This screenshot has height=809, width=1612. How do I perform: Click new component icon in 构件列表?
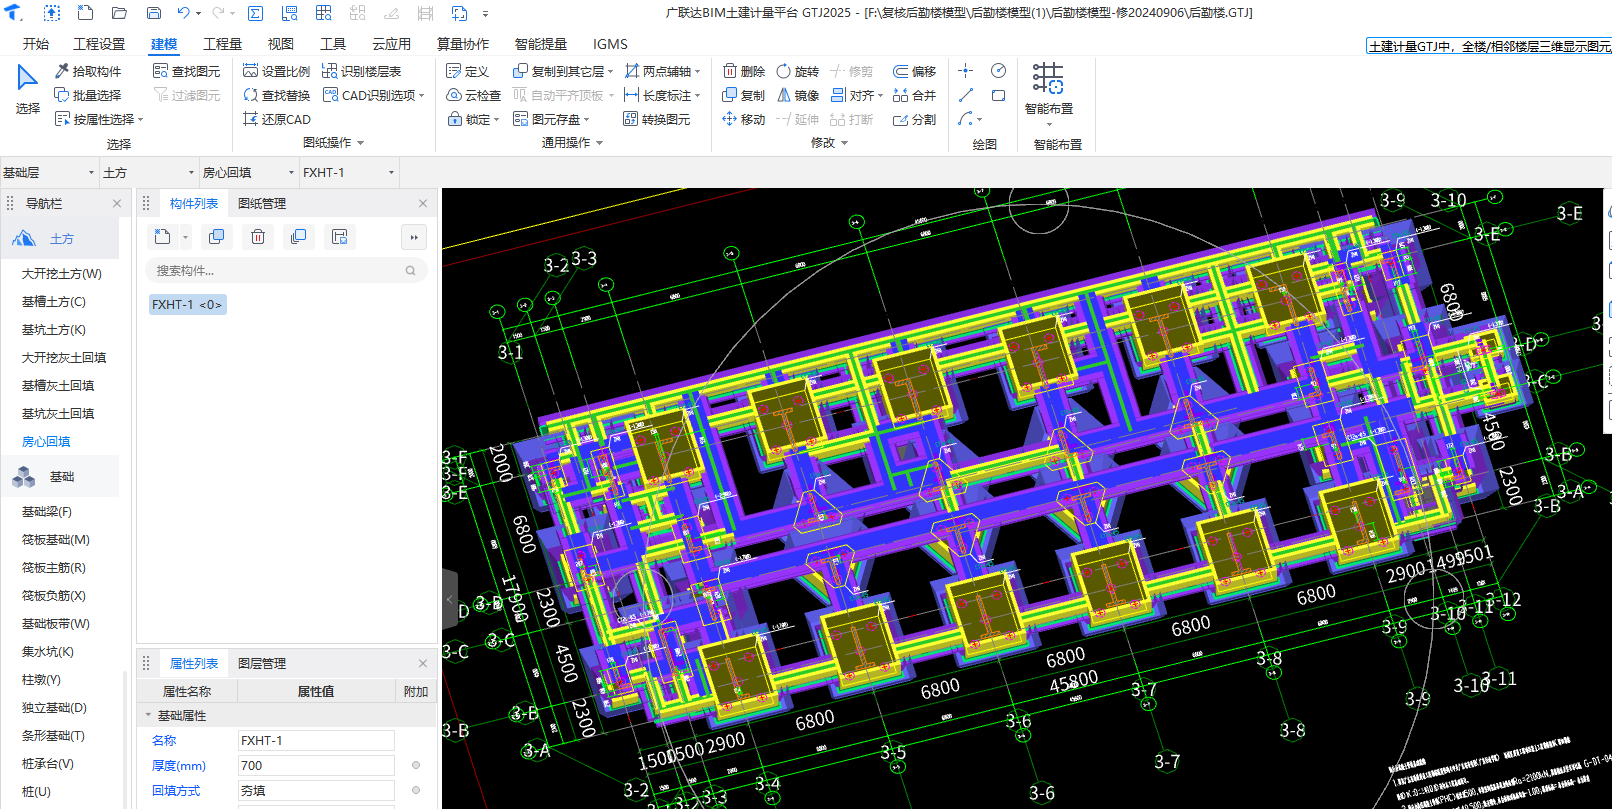pyautogui.click(x=163, y=237)
